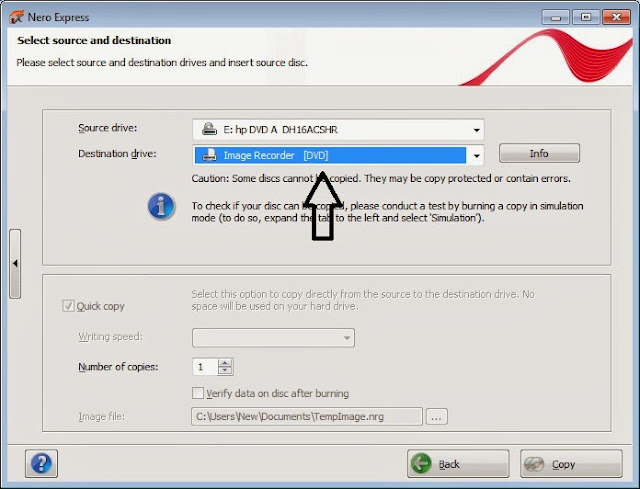640x489 pixels.
Task: Click the Number of copies field
Action: coord(205,367)
